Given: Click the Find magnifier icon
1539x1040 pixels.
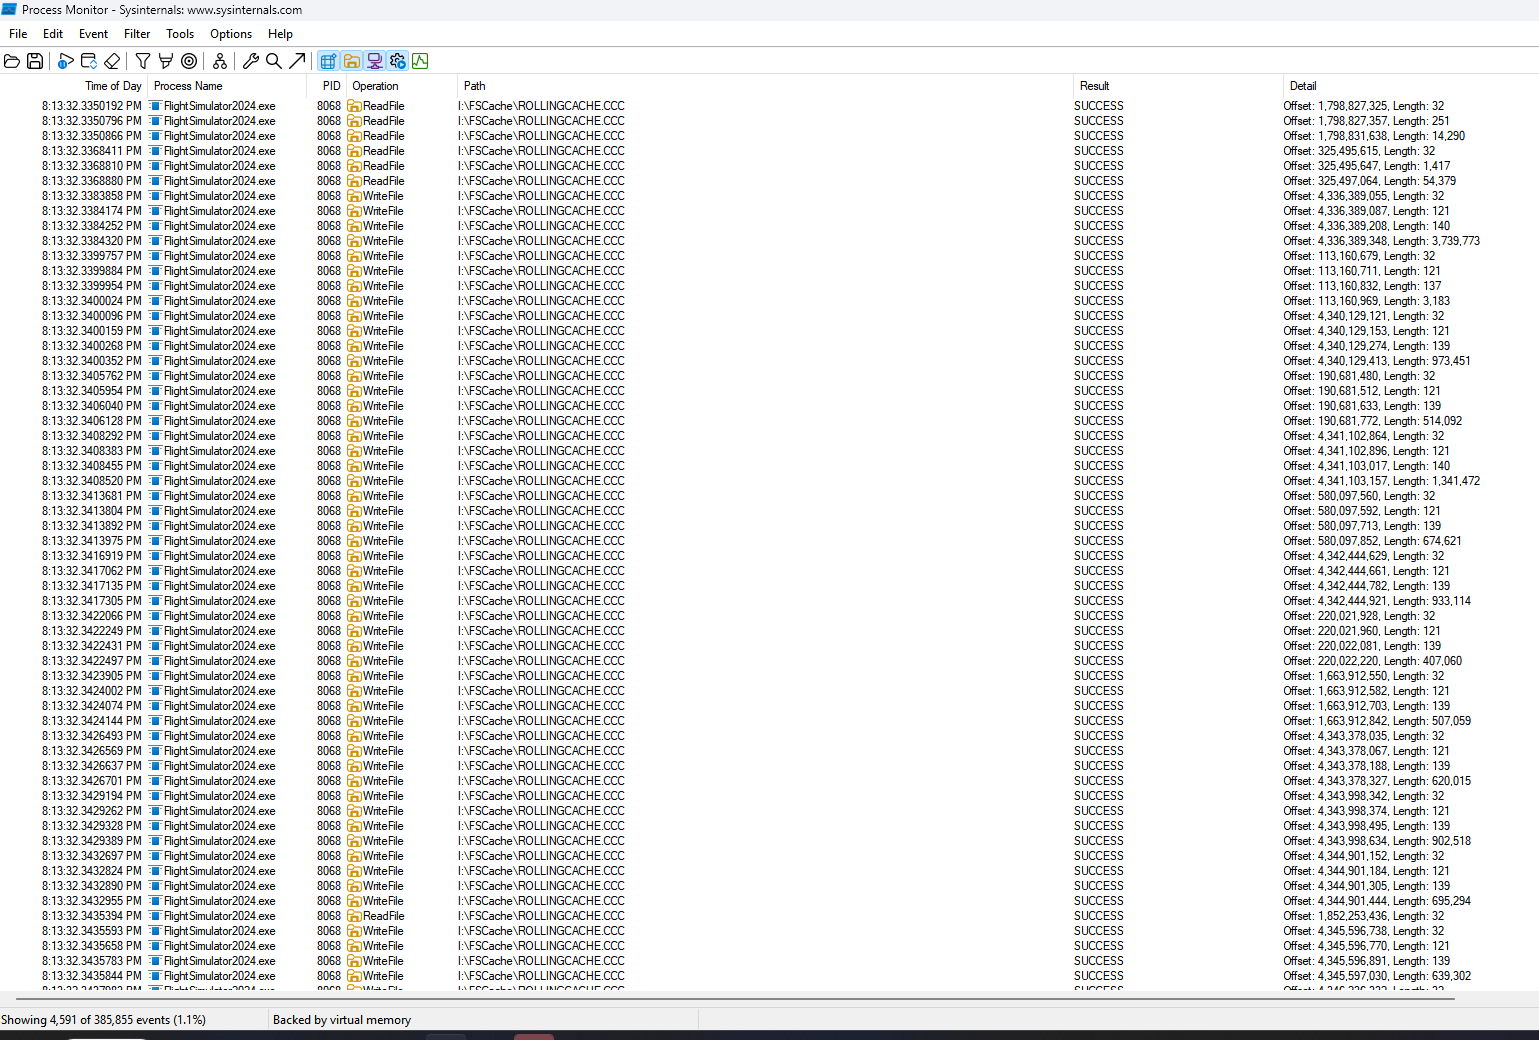Looking at the screenshot, I should [273, 61].
